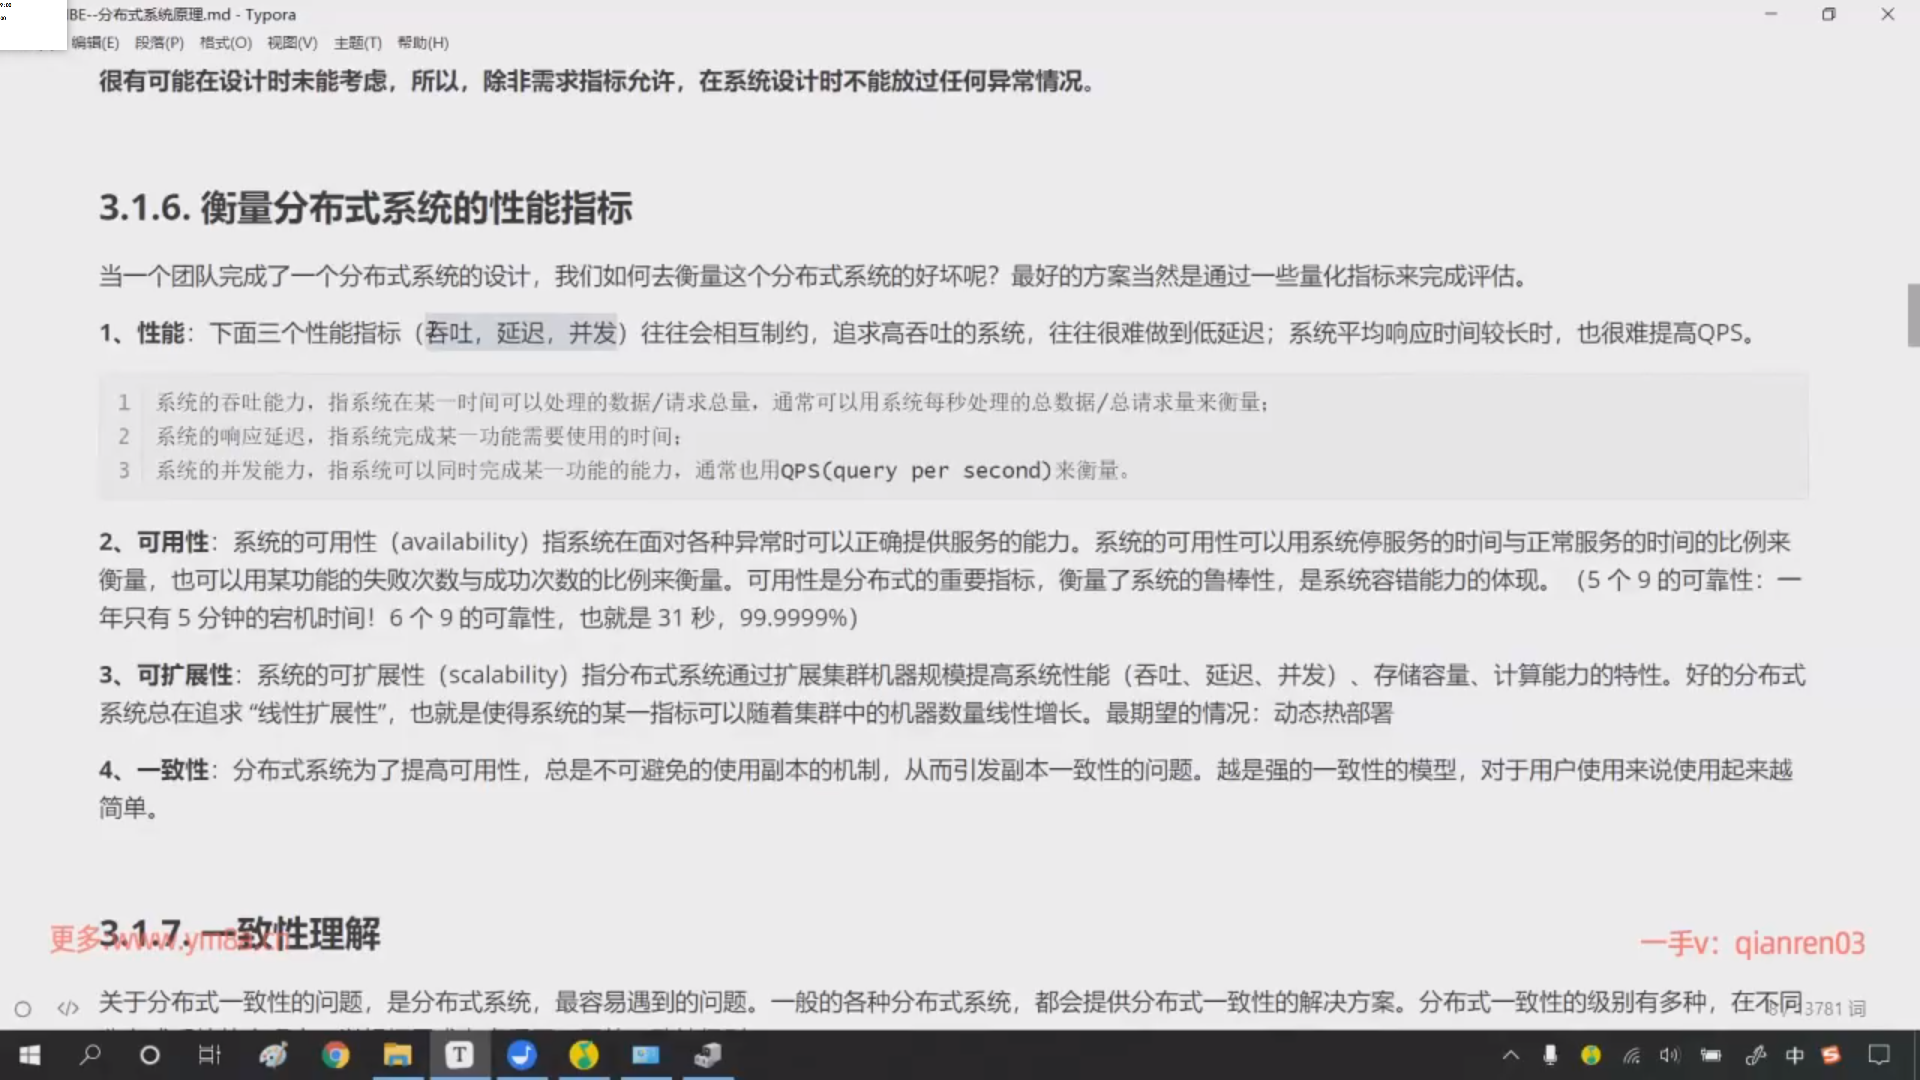
Task: Open Google Chrome from taskbar
Action: pos(335,1055)
